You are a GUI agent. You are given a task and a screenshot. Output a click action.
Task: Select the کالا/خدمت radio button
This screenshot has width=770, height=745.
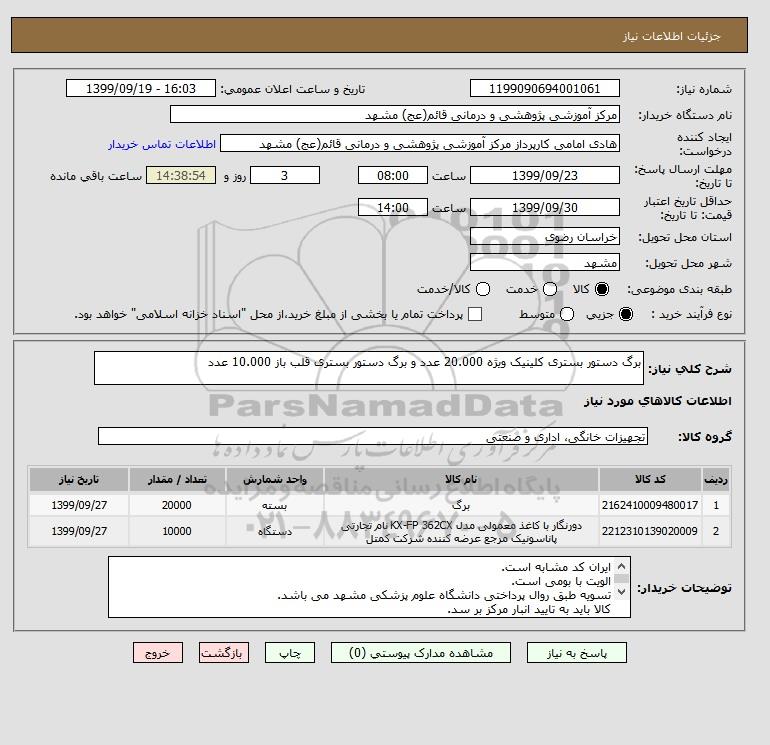point(483,289)
